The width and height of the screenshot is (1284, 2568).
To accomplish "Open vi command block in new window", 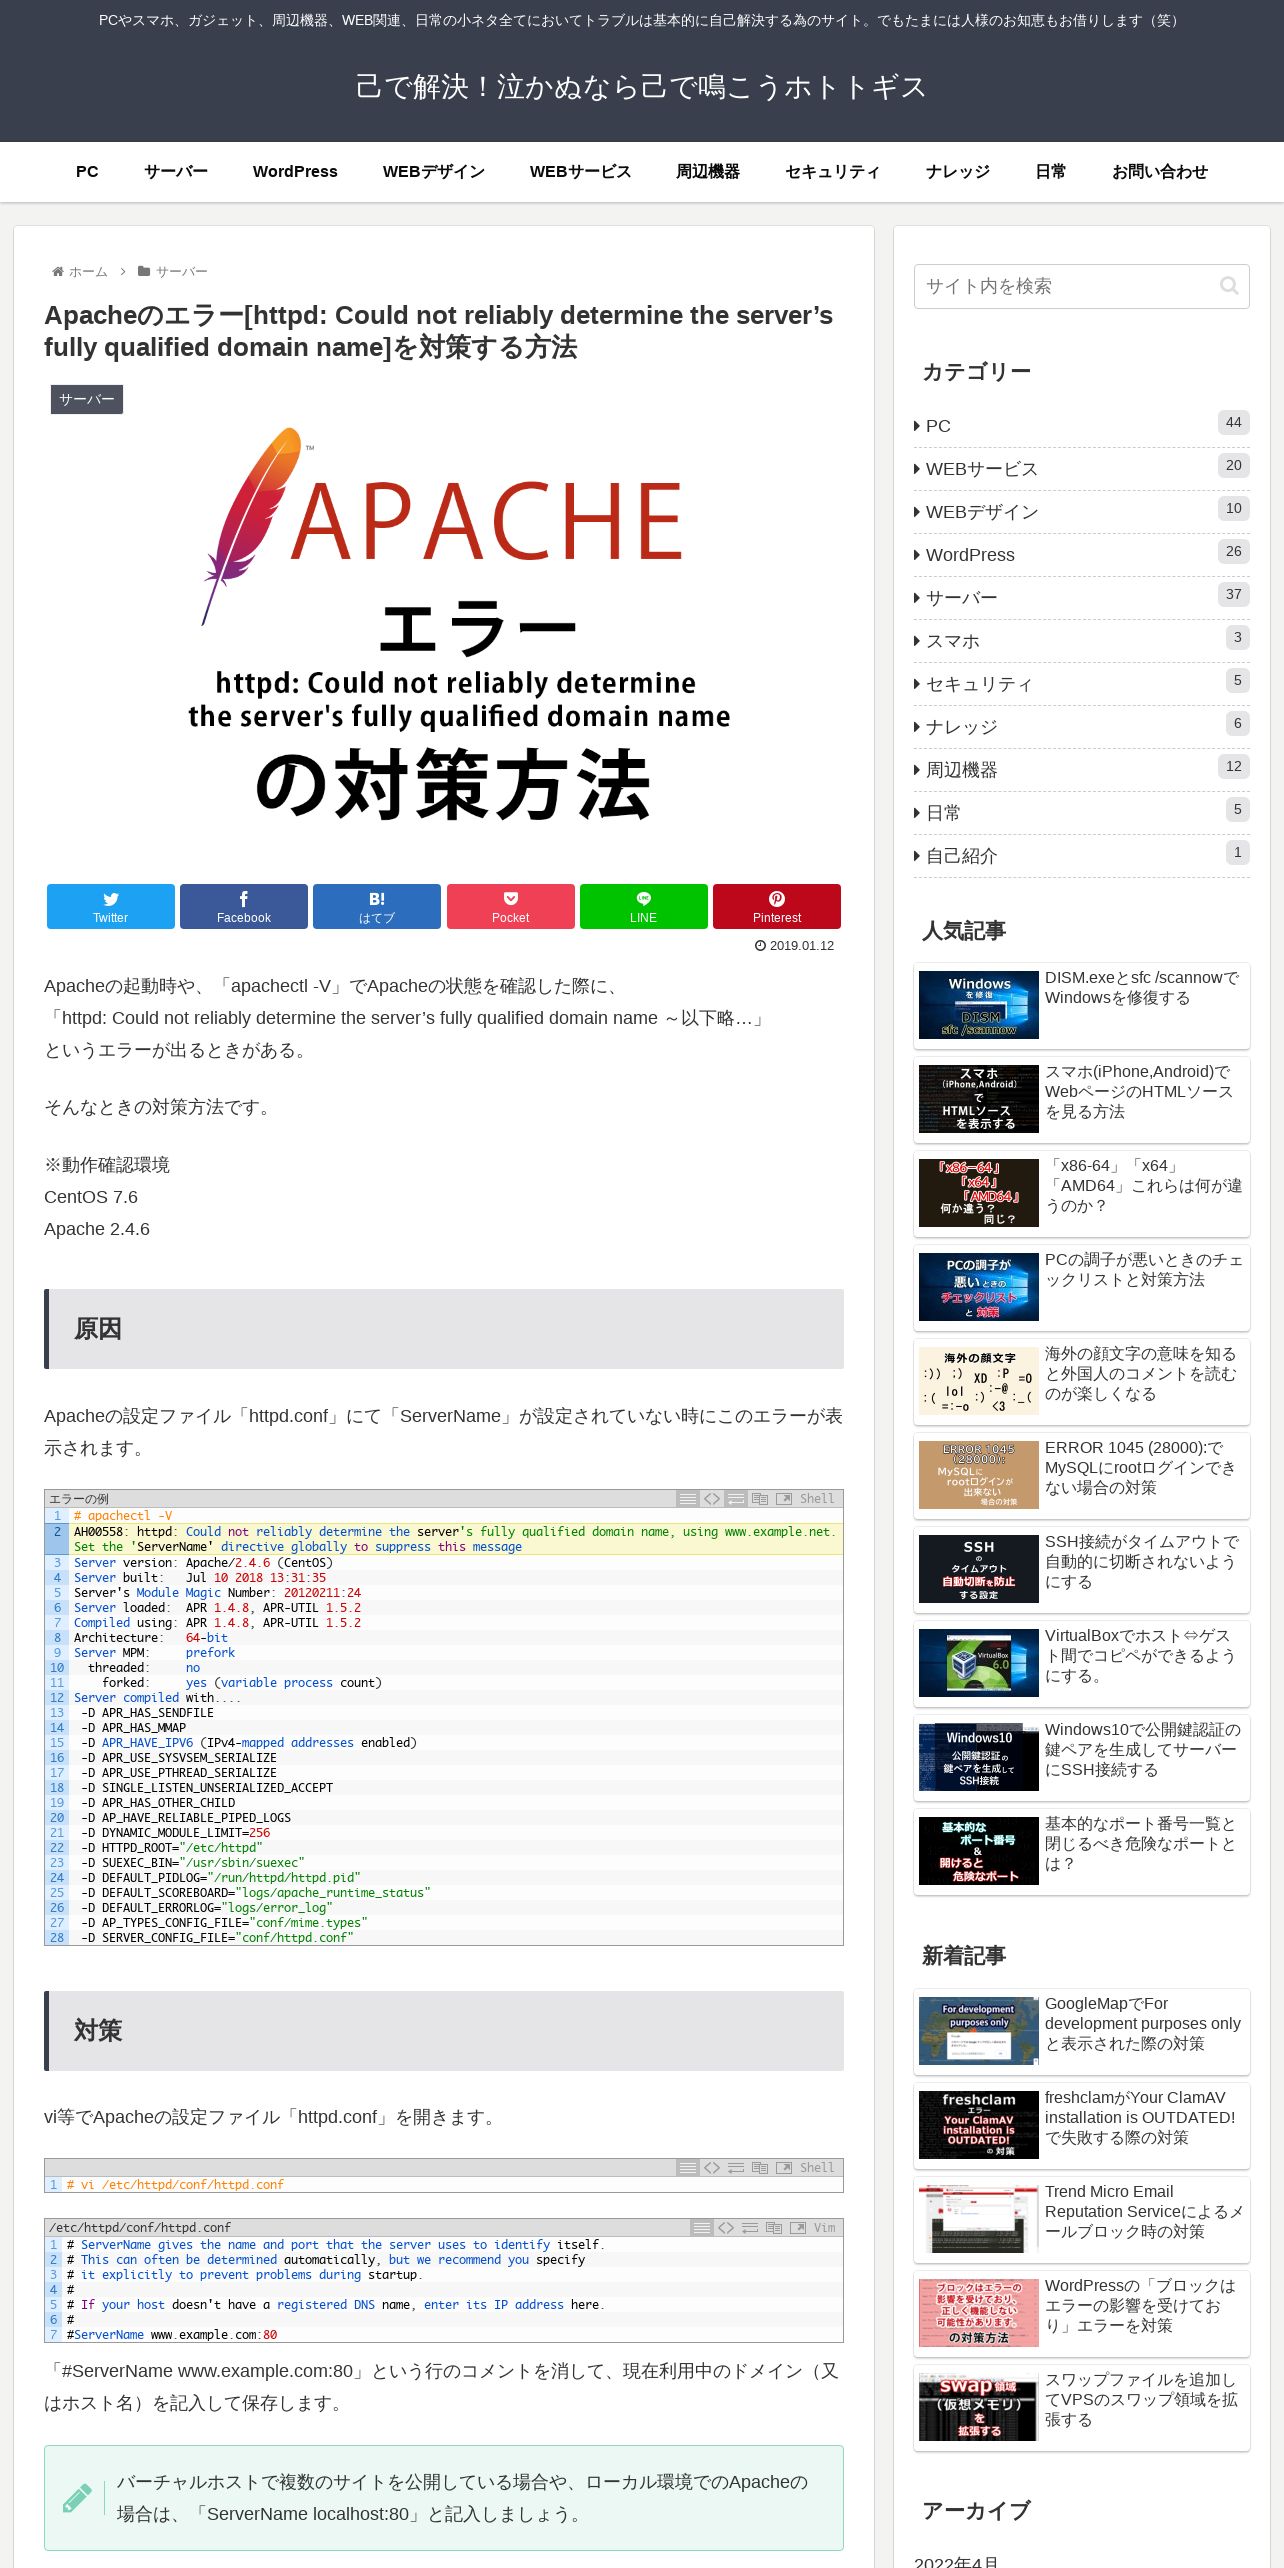I will click(x=784, y=2167).
